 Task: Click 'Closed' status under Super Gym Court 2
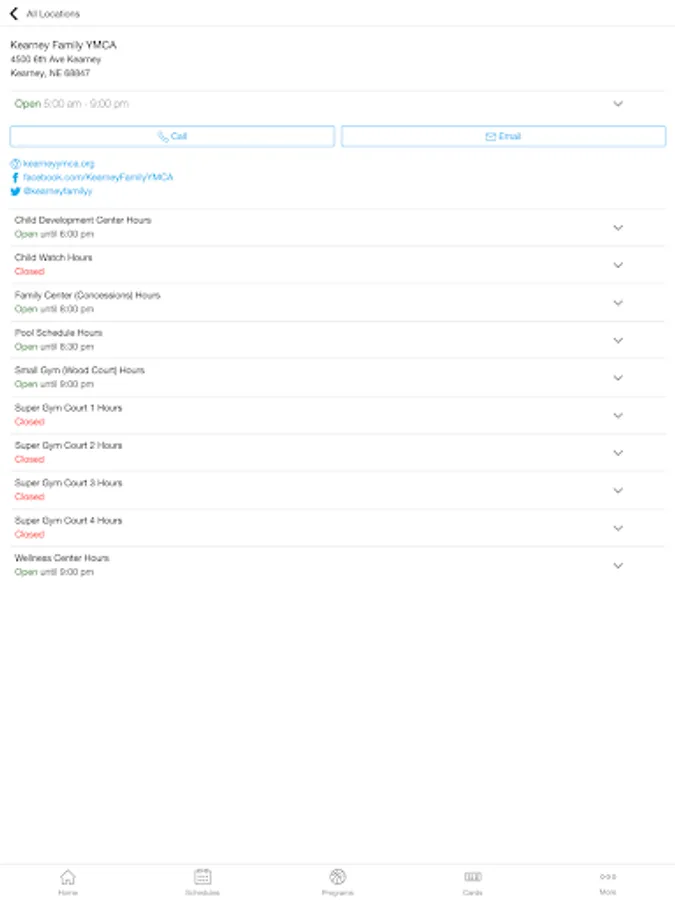[29, 459]
